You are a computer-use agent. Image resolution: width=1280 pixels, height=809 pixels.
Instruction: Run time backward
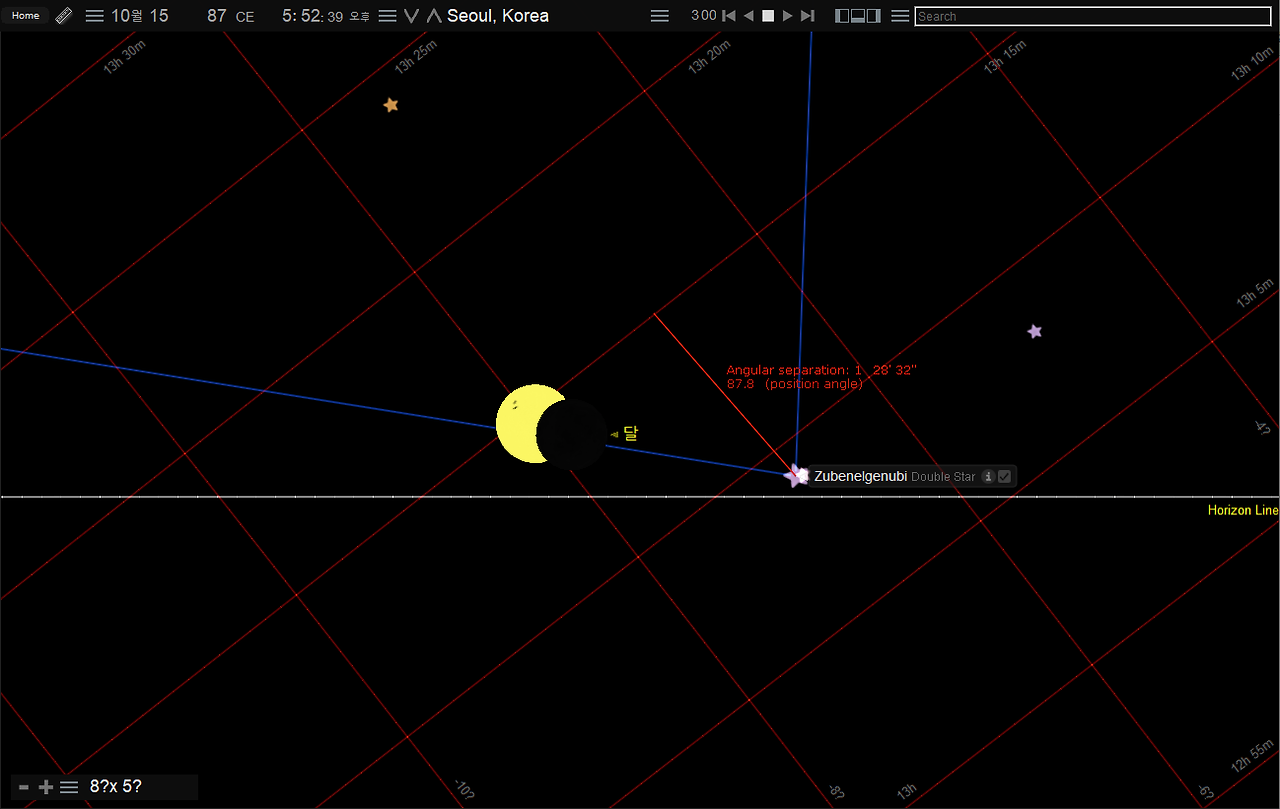(x=749, y=16)
